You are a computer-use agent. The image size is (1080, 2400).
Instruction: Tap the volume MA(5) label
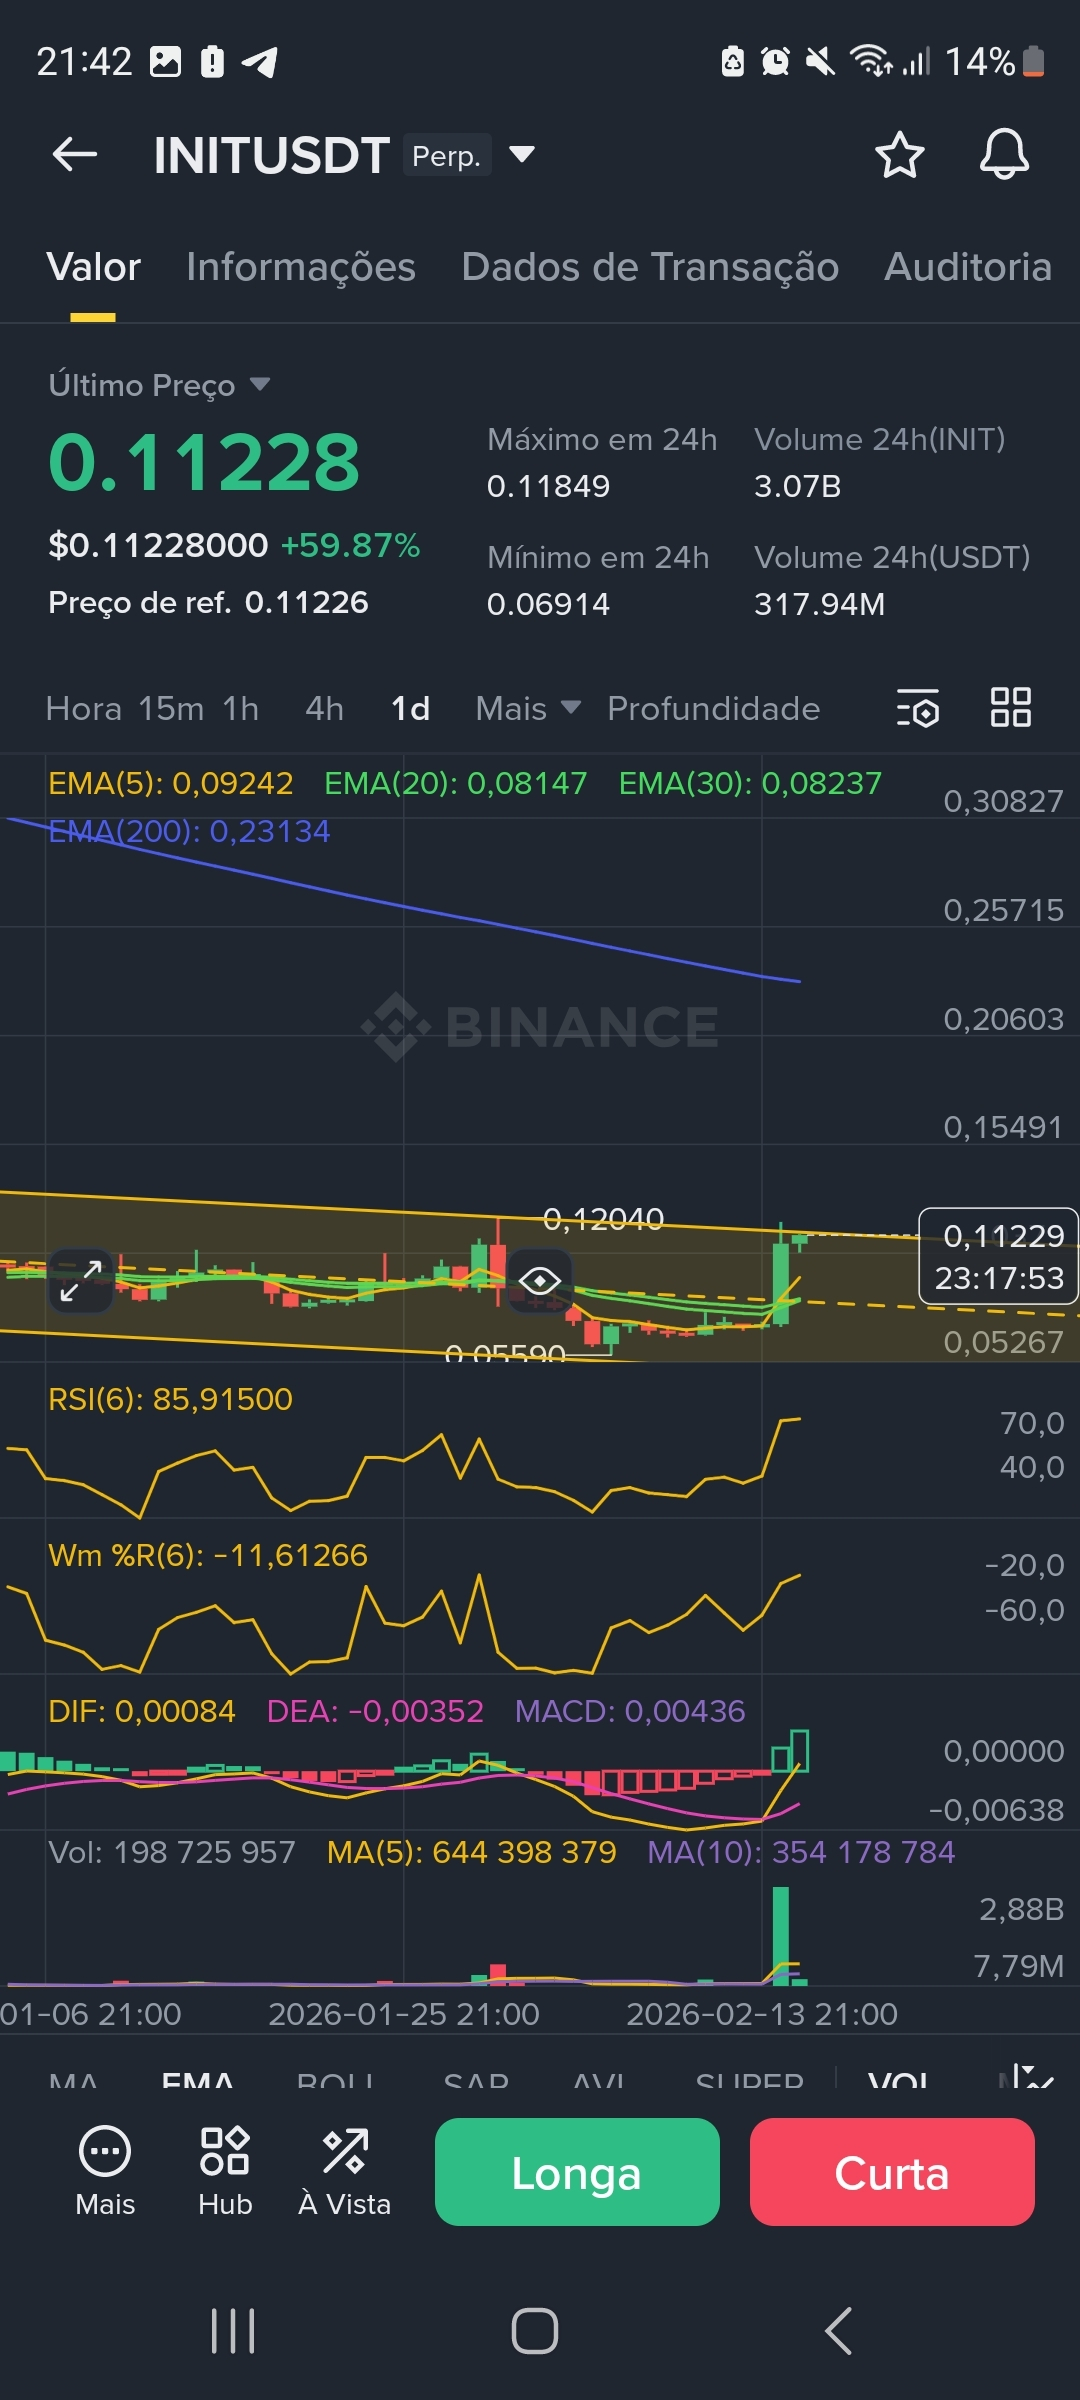tap(472, 1852)
